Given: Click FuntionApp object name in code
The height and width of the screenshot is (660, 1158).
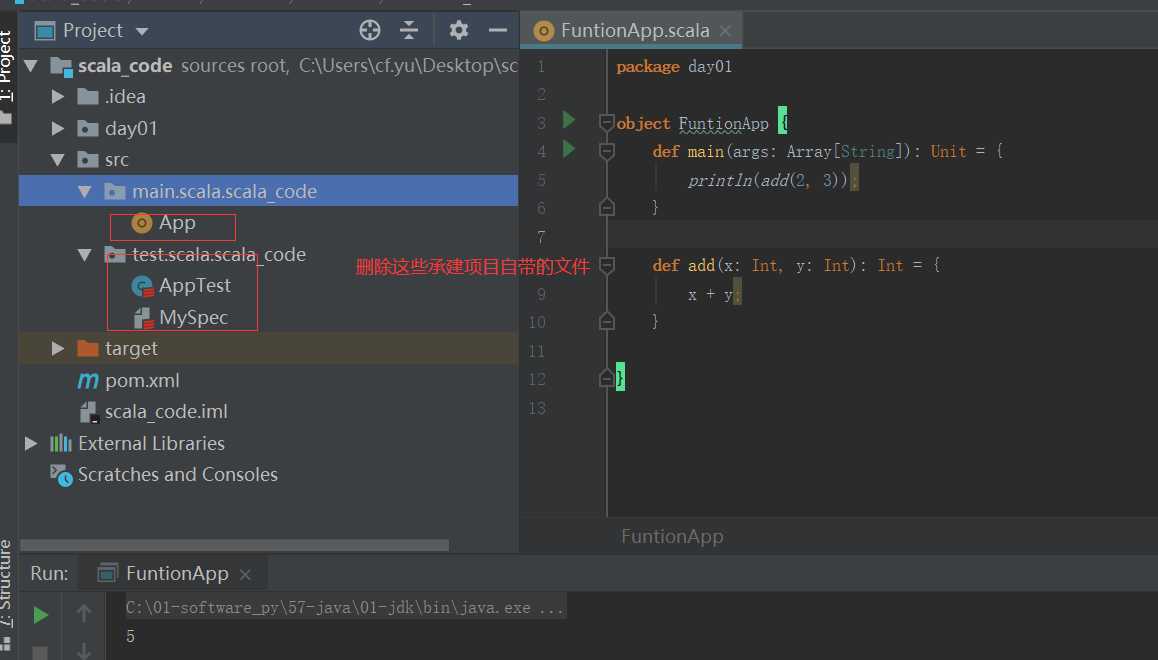Looking at the screenshot, I should coord(723,123).
